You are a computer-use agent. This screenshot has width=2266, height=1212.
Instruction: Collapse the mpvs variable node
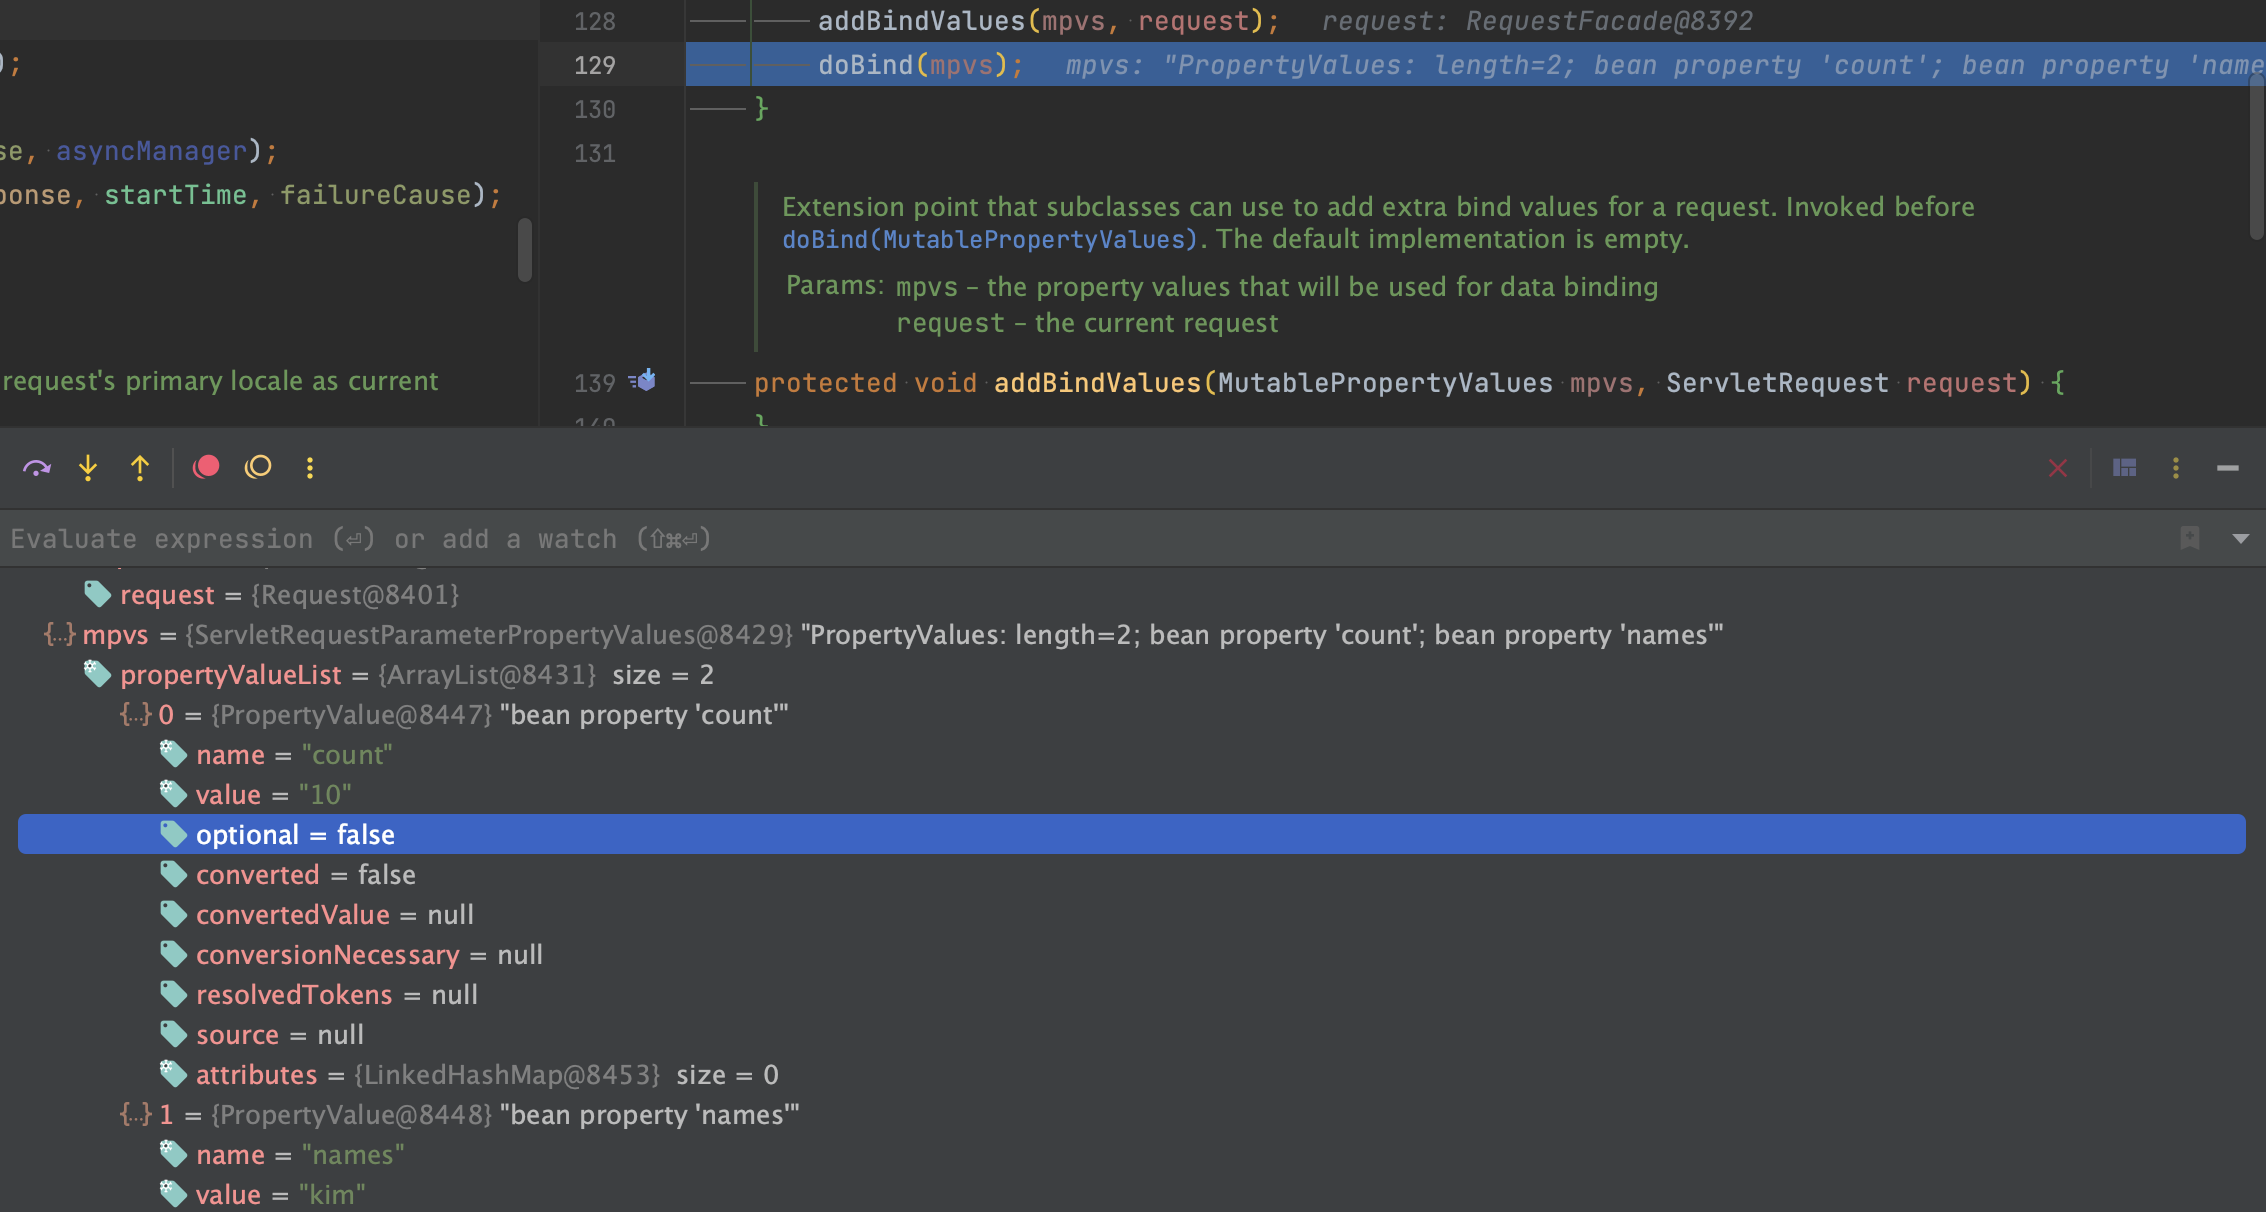click(59, 635)
